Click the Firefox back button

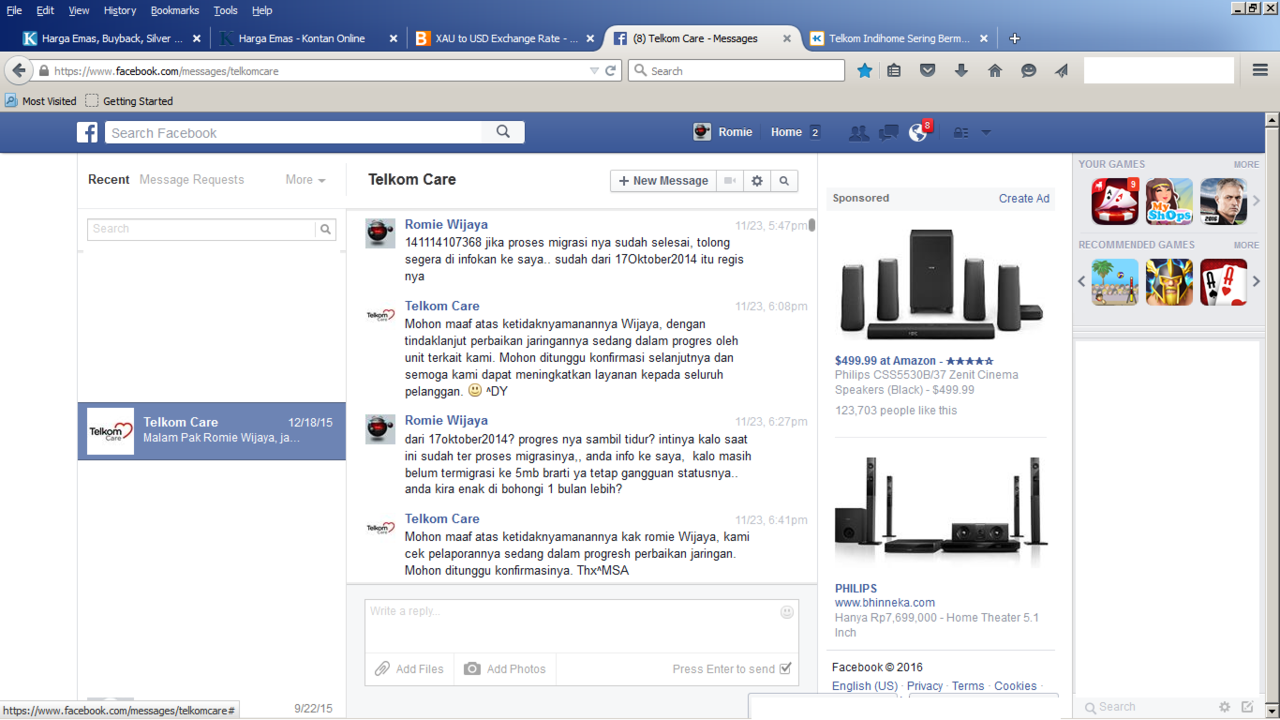[19, 71]
